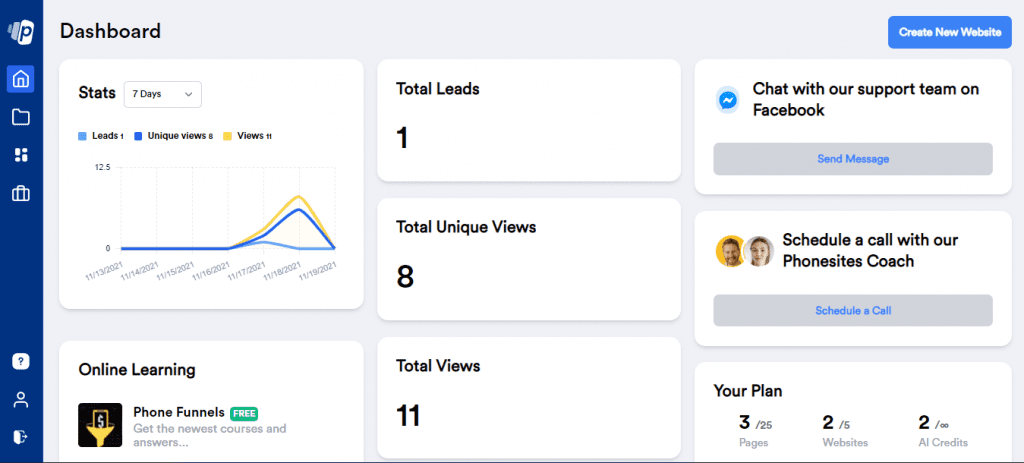
Task: Click the Facebook Messenger icon
Action: coord(729,100)
